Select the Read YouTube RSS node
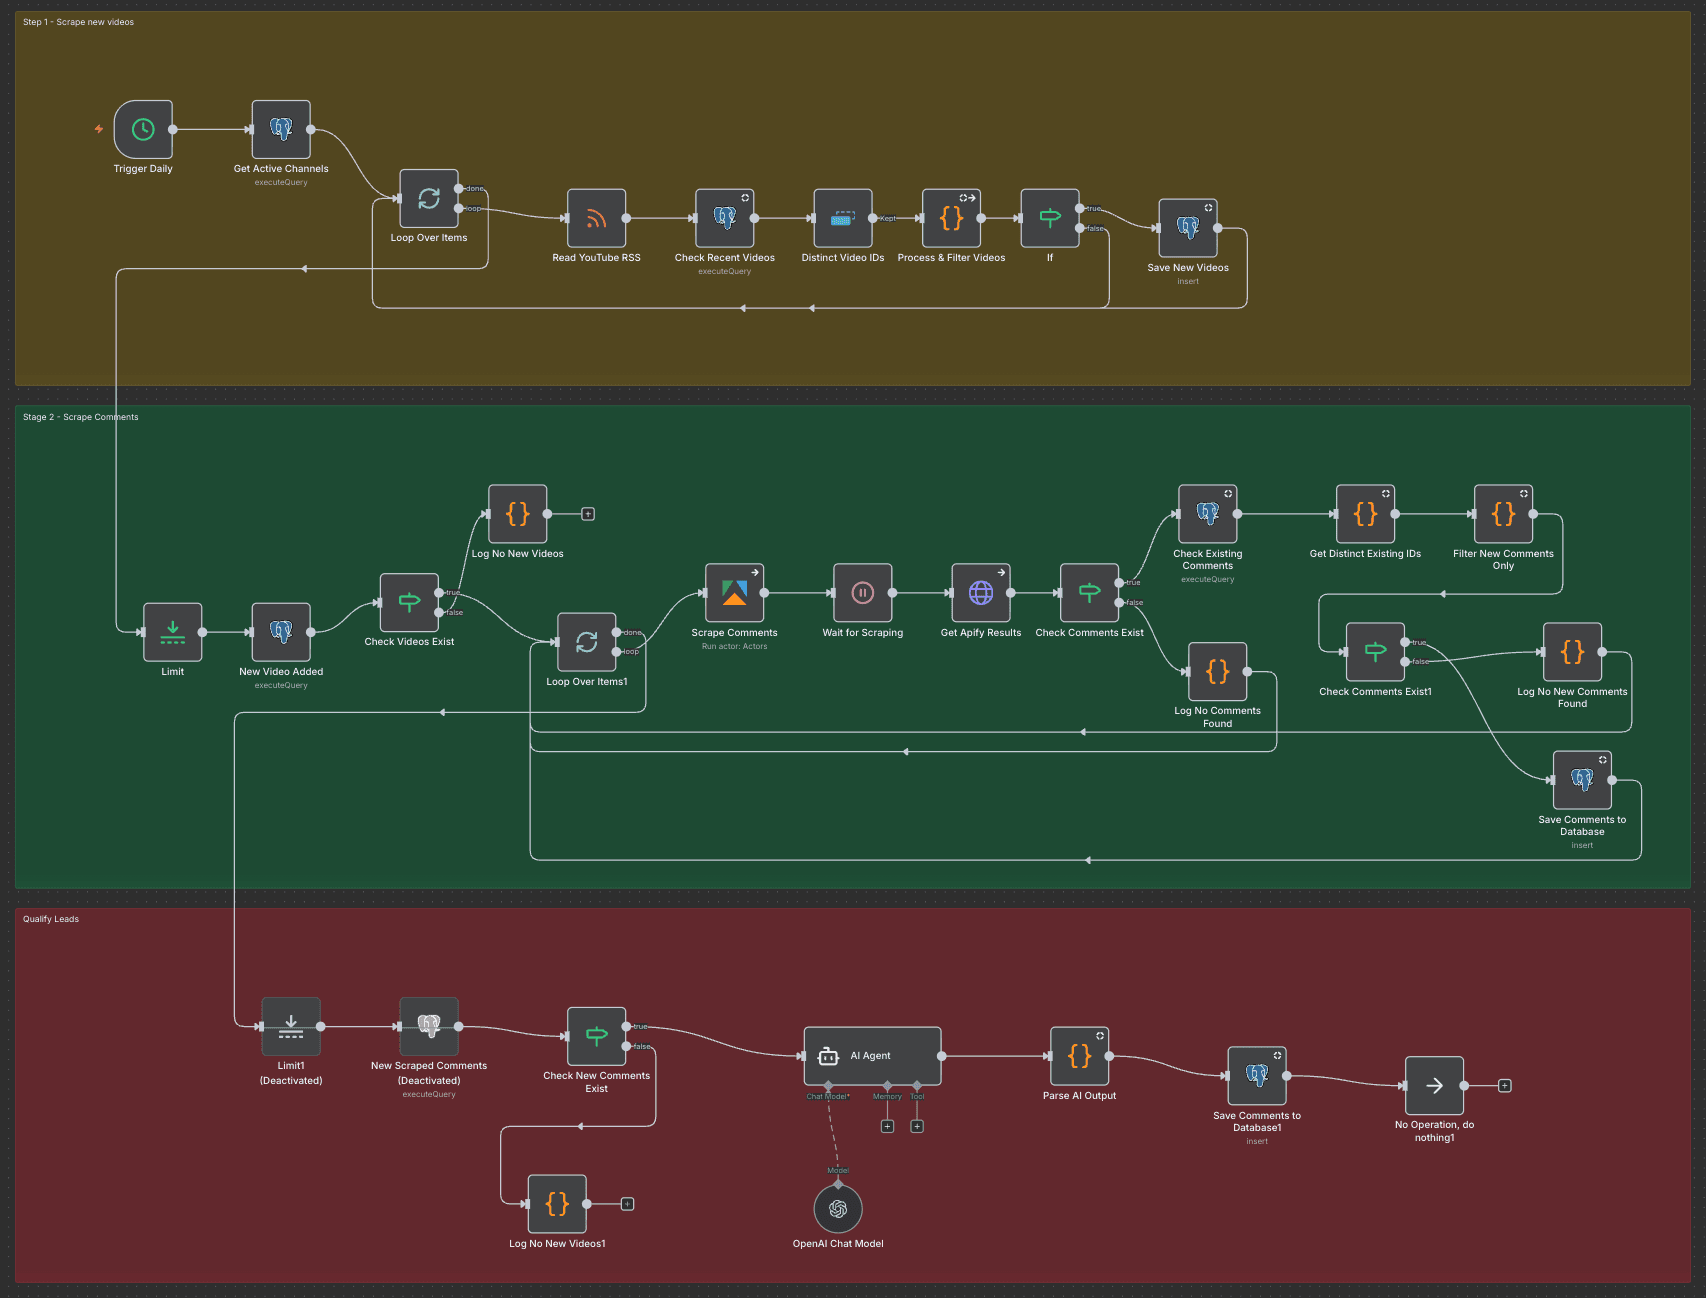This screenshot has width=1706, height=1298. click(x=596, y=217)
